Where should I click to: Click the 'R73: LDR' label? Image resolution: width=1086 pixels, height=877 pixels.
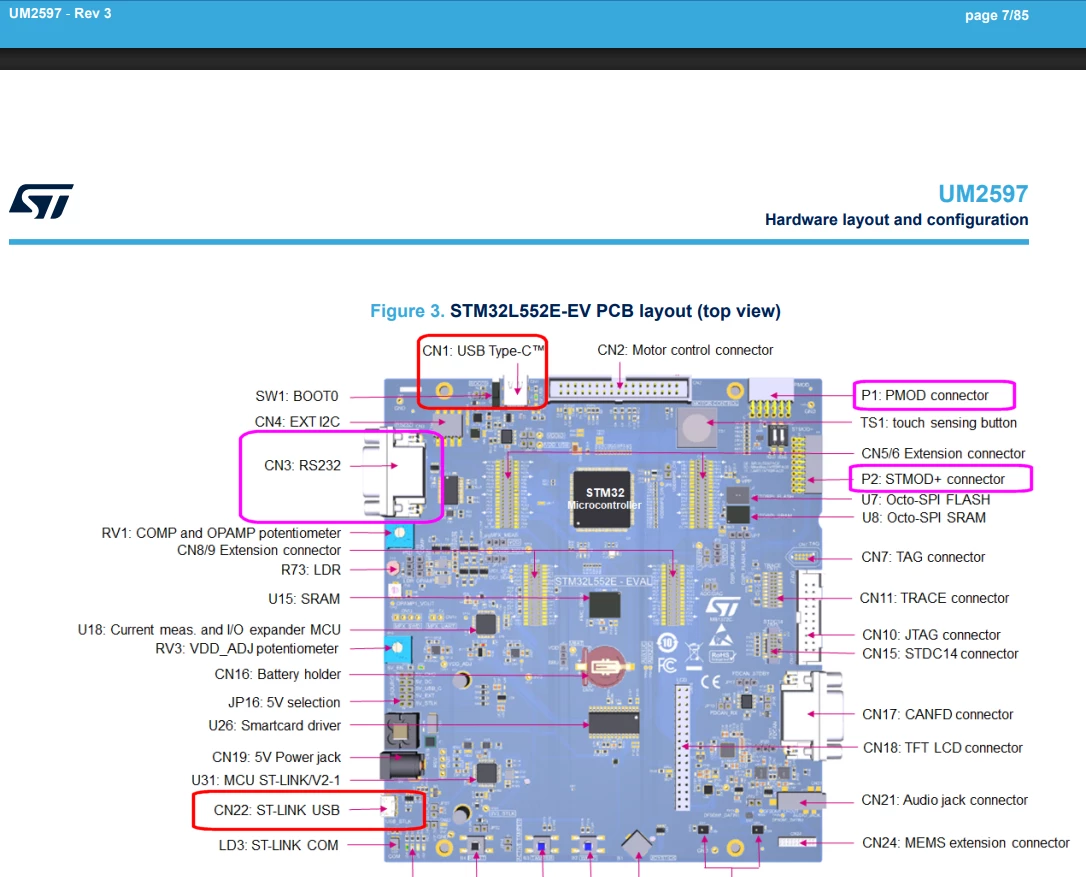tap(310, 570)
